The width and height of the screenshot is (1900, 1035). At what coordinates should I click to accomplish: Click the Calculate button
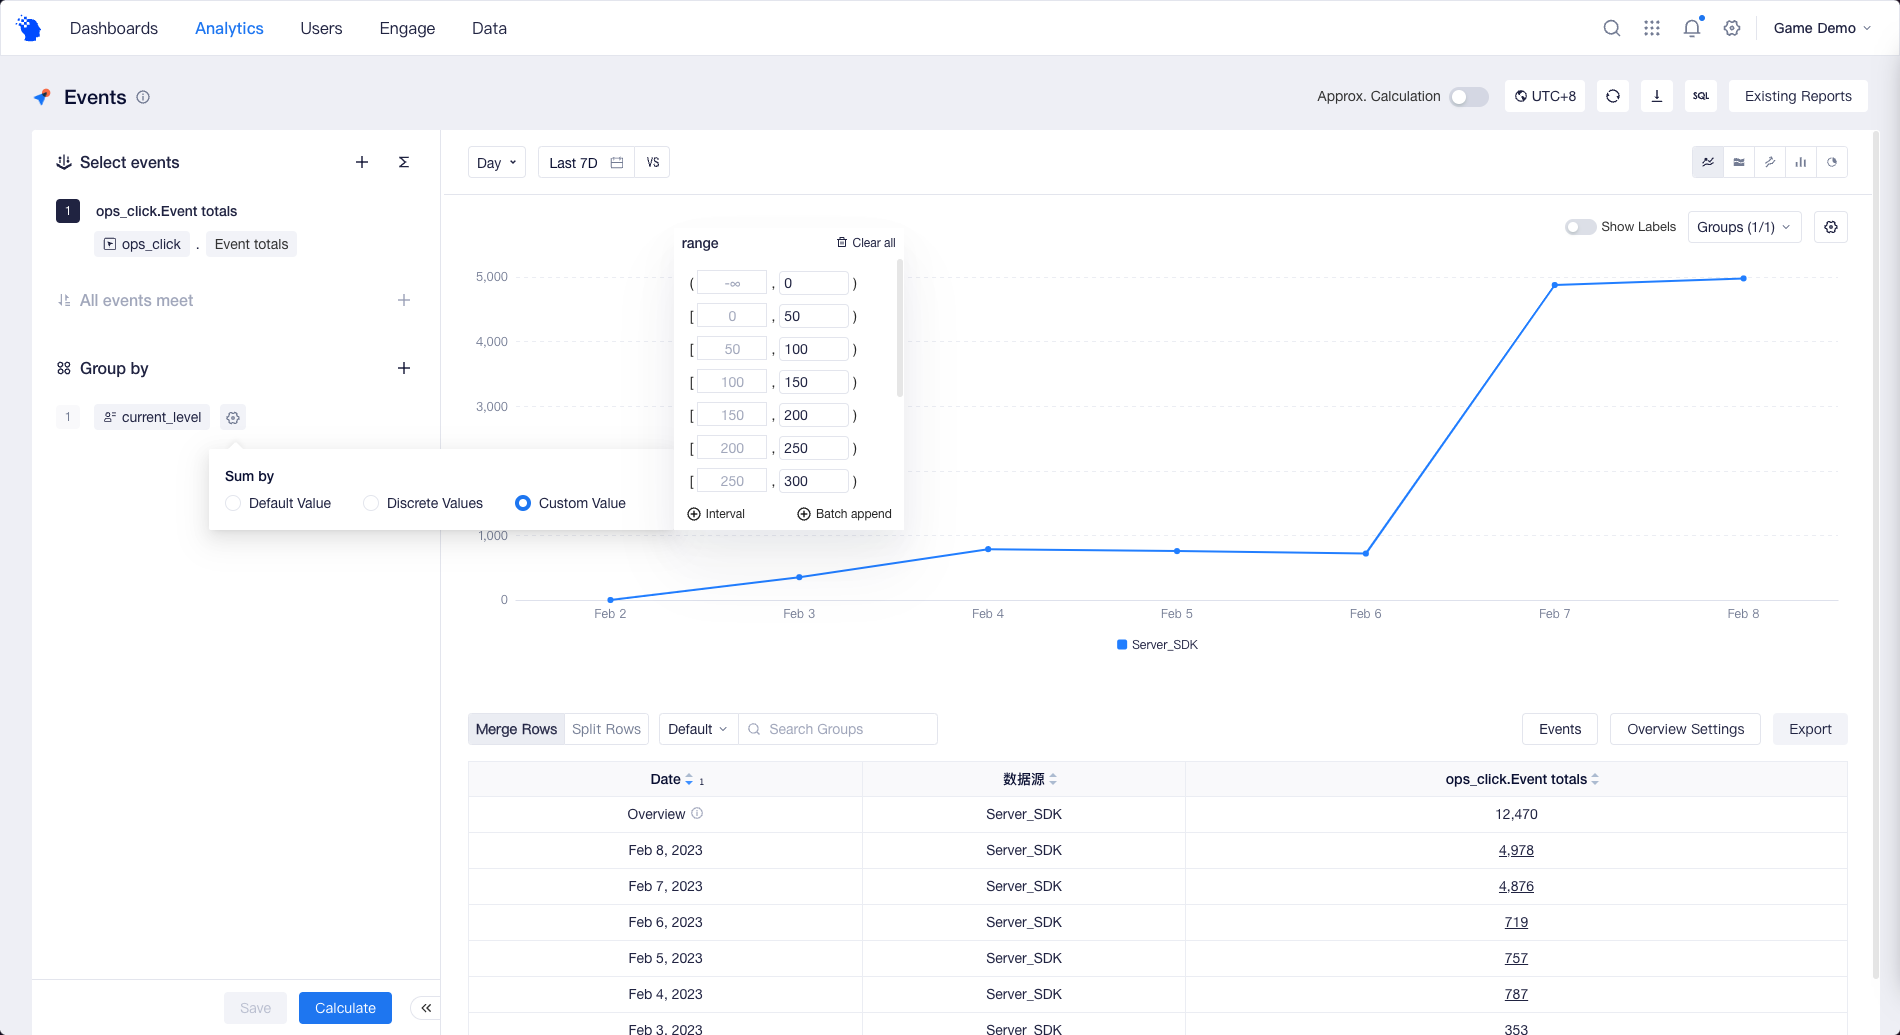click(x=345, y=1008)
